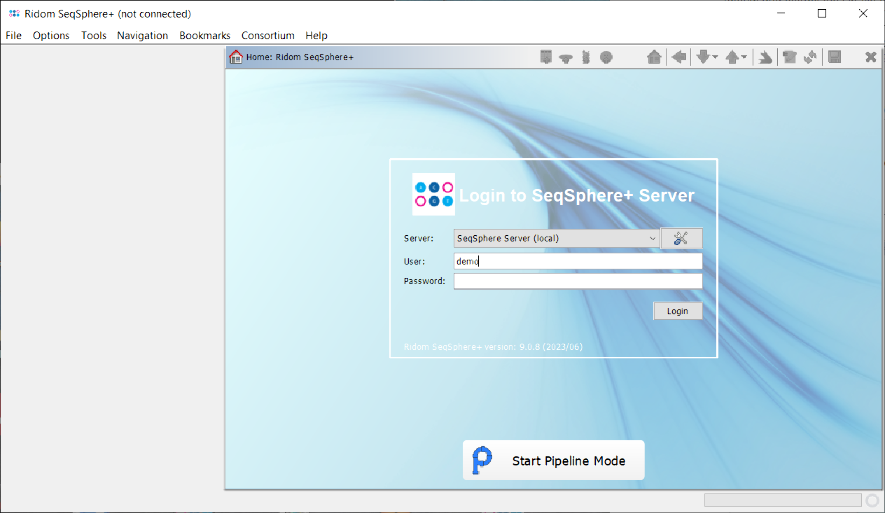Image resolution: width=885 pixels, height=513 pixels.
Task: Click Start Pipeline Mode button
Action: pyautogui.click(x=554, y=461)
